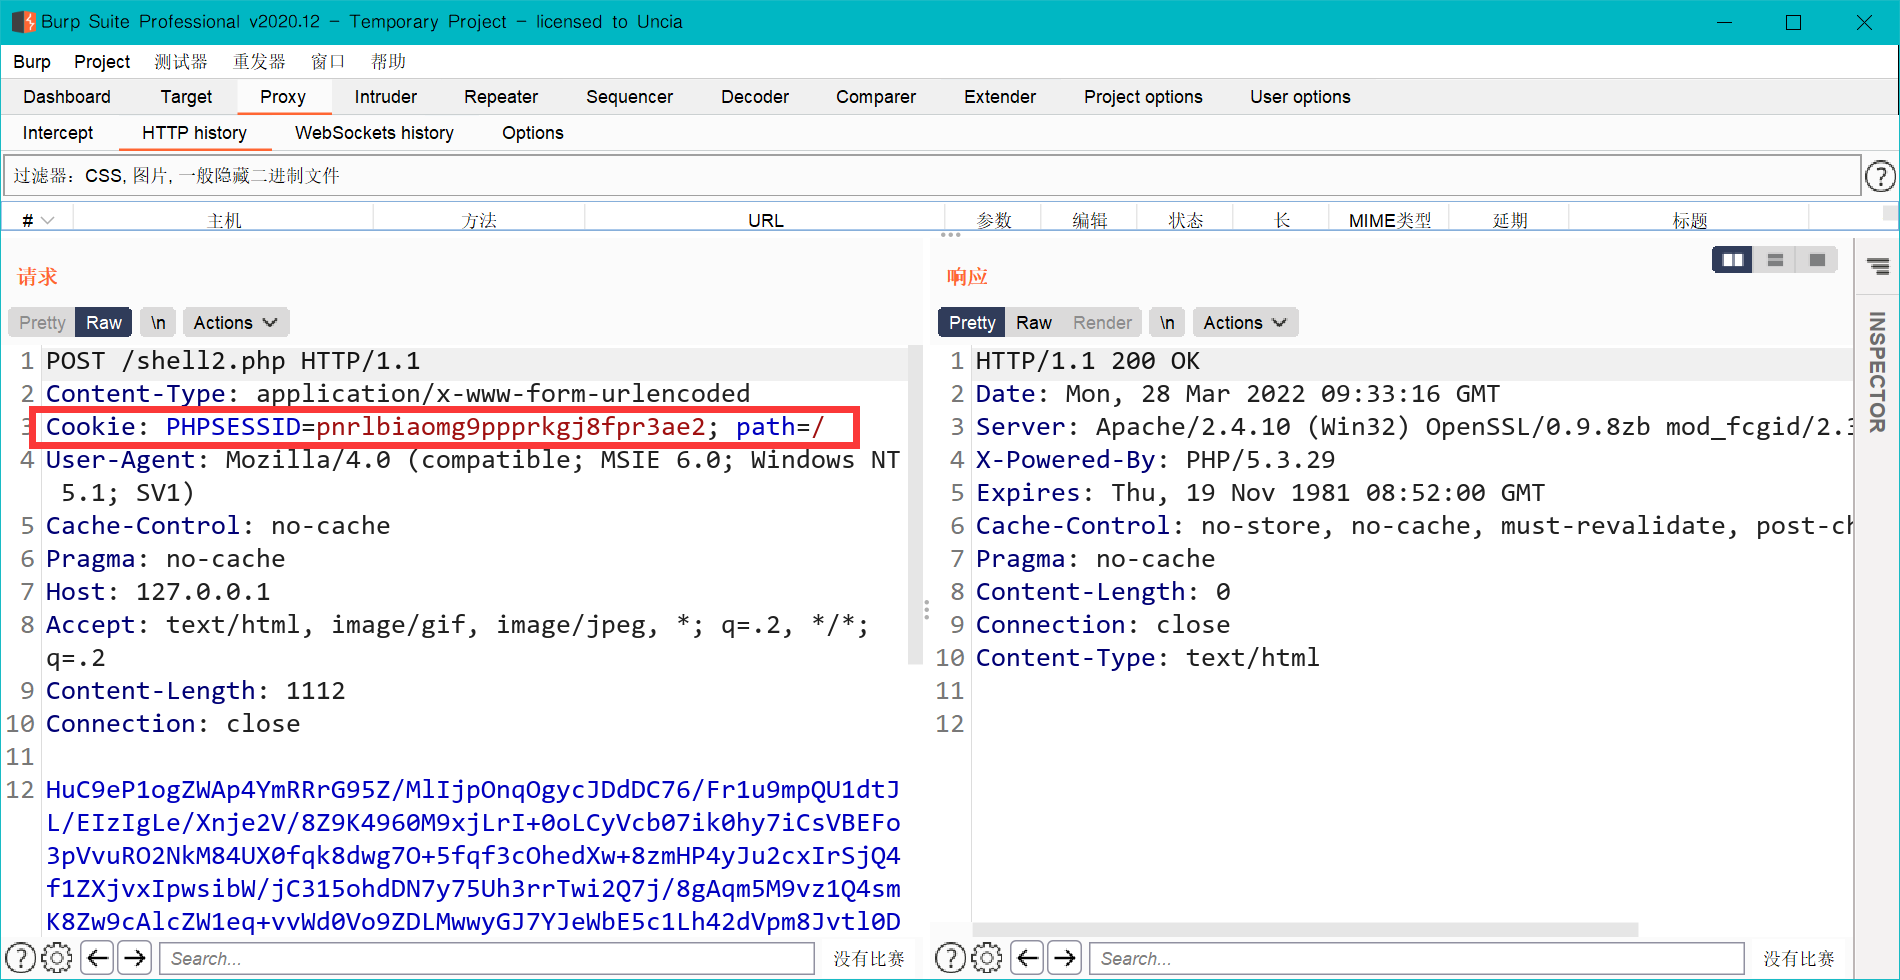This screenshot has height=980, width=1900.
Task: Click the 'POST /shell2.php HTTP/1.1' line
Action: (x=233, y=361)
